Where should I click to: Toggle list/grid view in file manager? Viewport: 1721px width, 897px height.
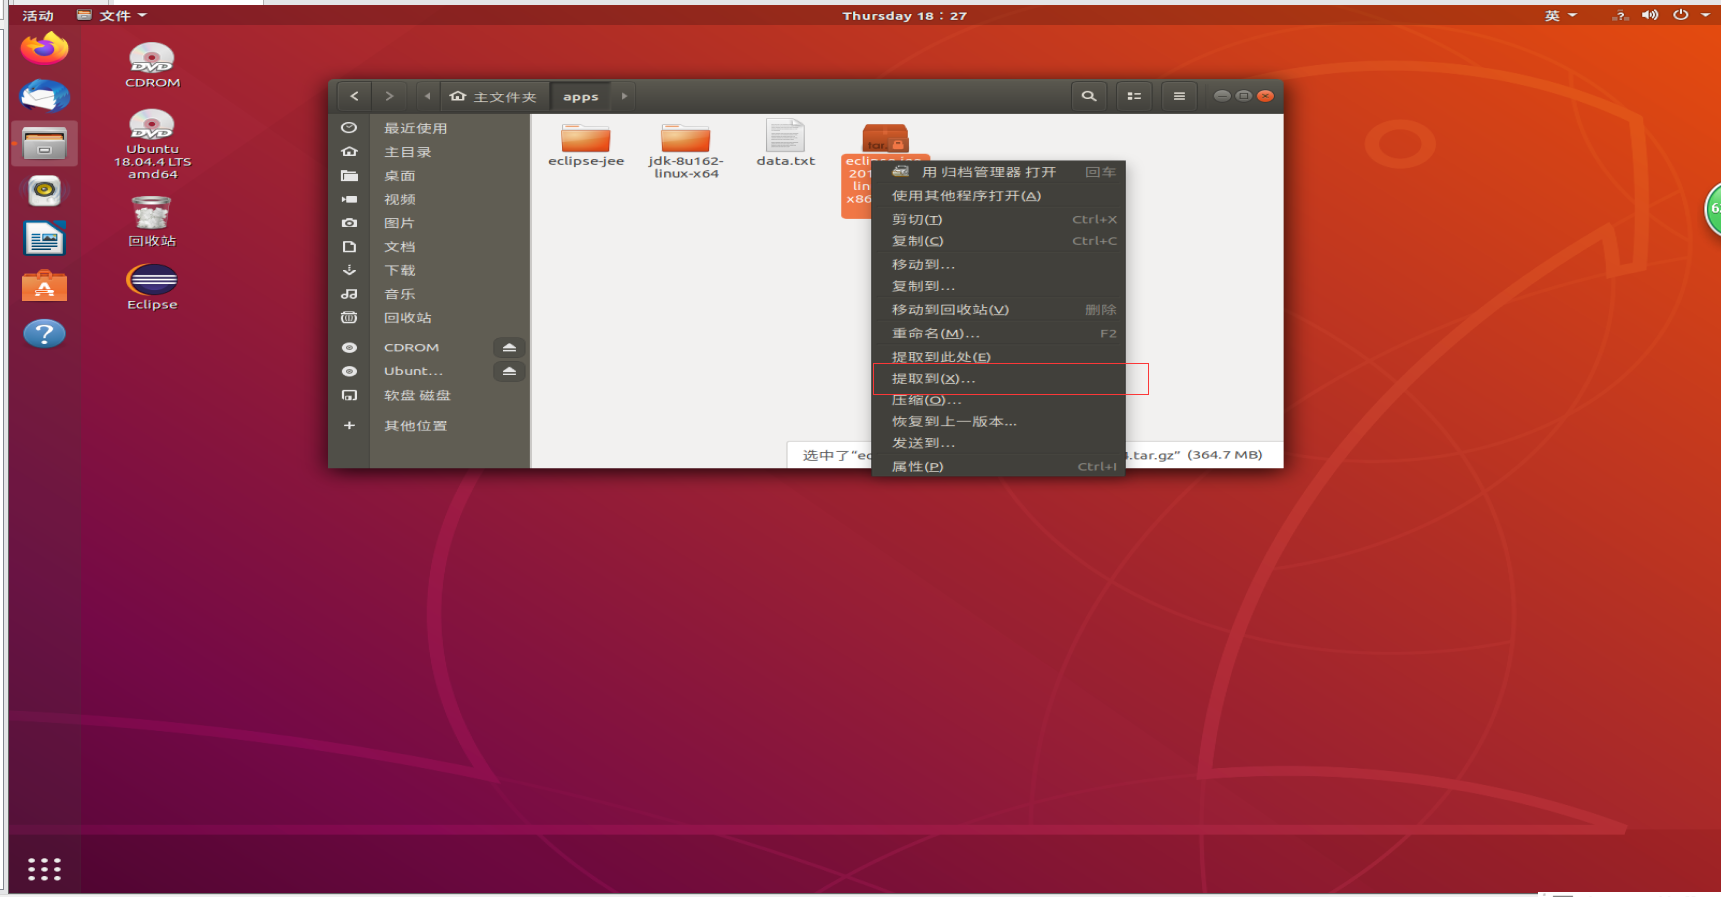[1134, 96]
